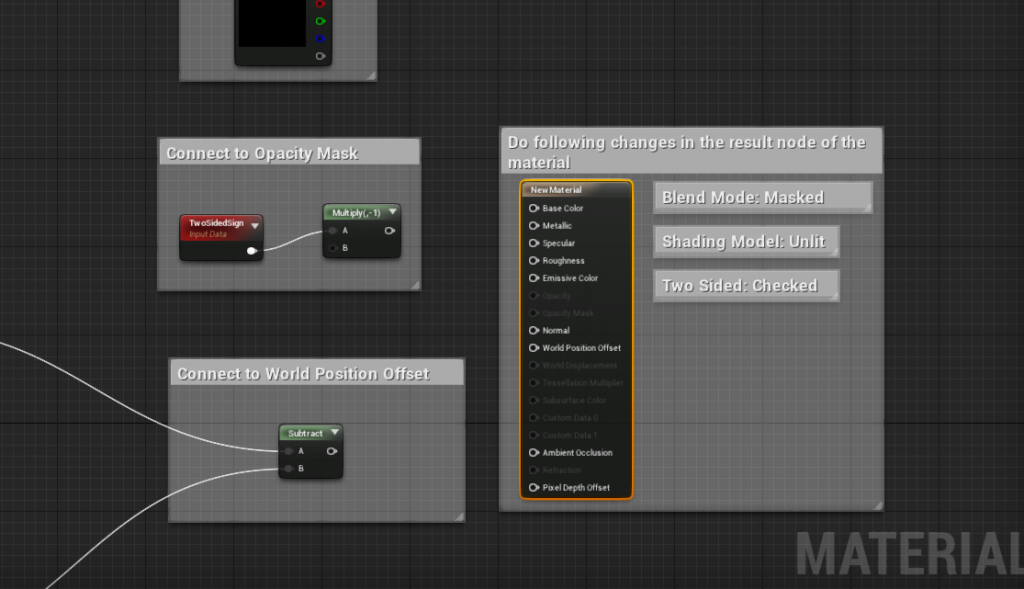Click the World Position Offset comment's corner handle
1024x589 pixels.
click(x=460, y=517)
